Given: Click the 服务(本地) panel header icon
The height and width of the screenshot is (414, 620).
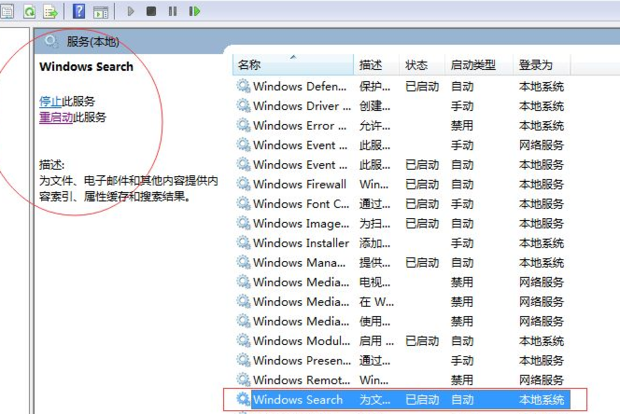Looking at the screenshot, I should [51, 41].
